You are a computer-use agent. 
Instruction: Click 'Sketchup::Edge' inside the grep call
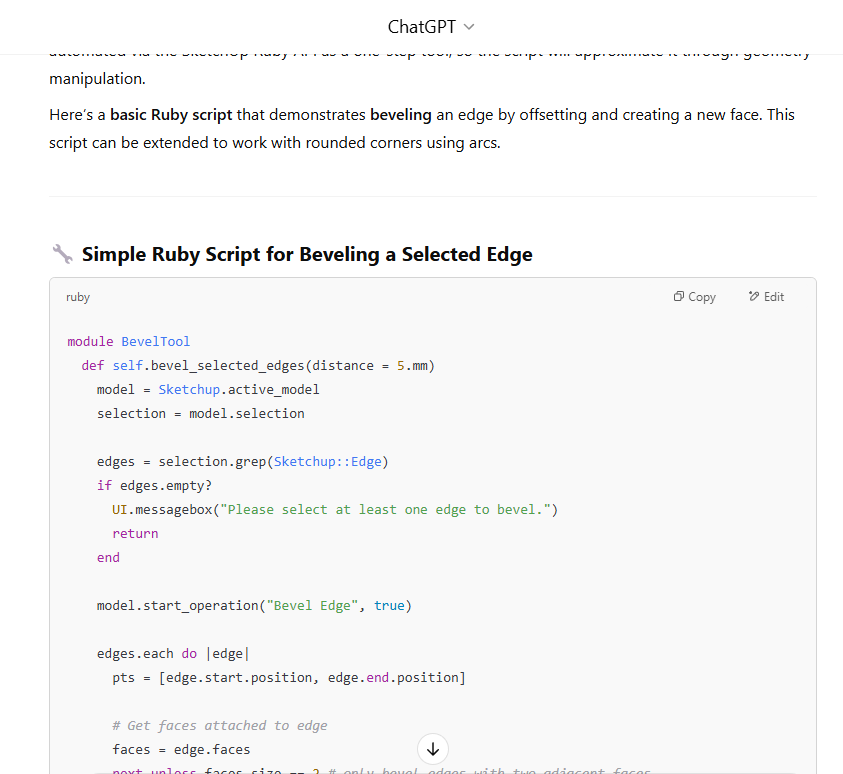click(x=327, y=461)
